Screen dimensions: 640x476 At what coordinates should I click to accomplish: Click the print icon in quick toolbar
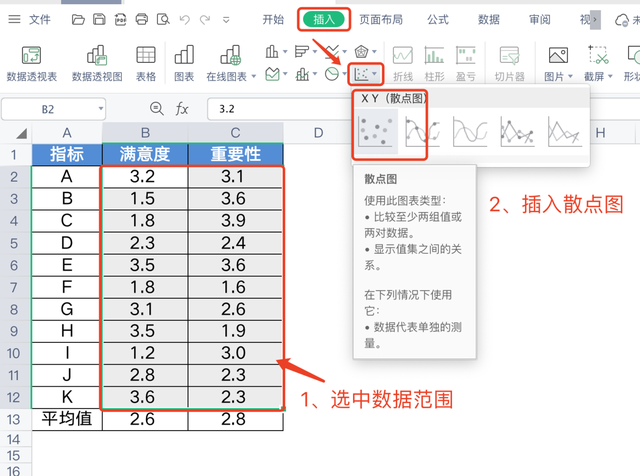[x=142, y=19]
